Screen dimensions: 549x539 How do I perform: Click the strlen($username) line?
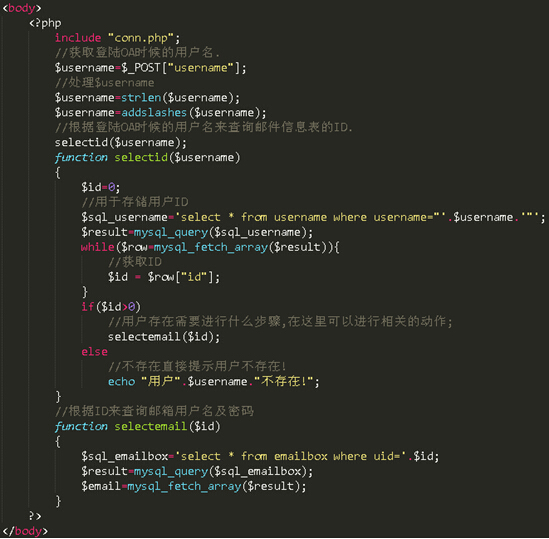(147, 98)
